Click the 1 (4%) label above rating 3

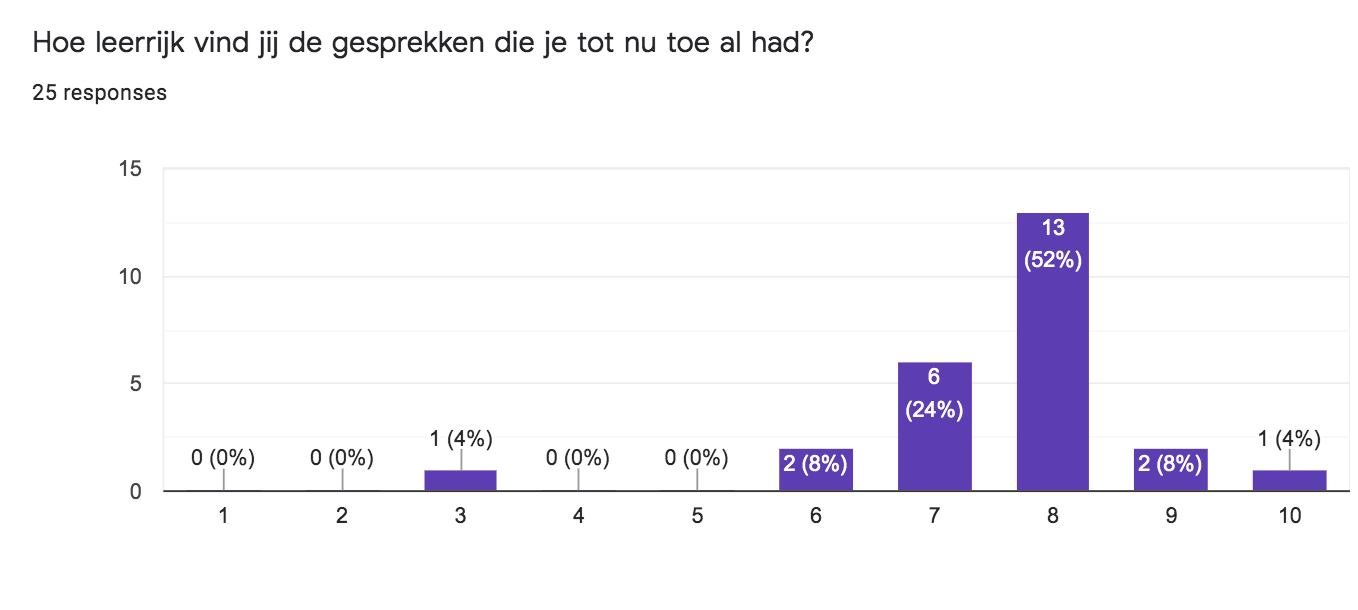pos(460,438)
